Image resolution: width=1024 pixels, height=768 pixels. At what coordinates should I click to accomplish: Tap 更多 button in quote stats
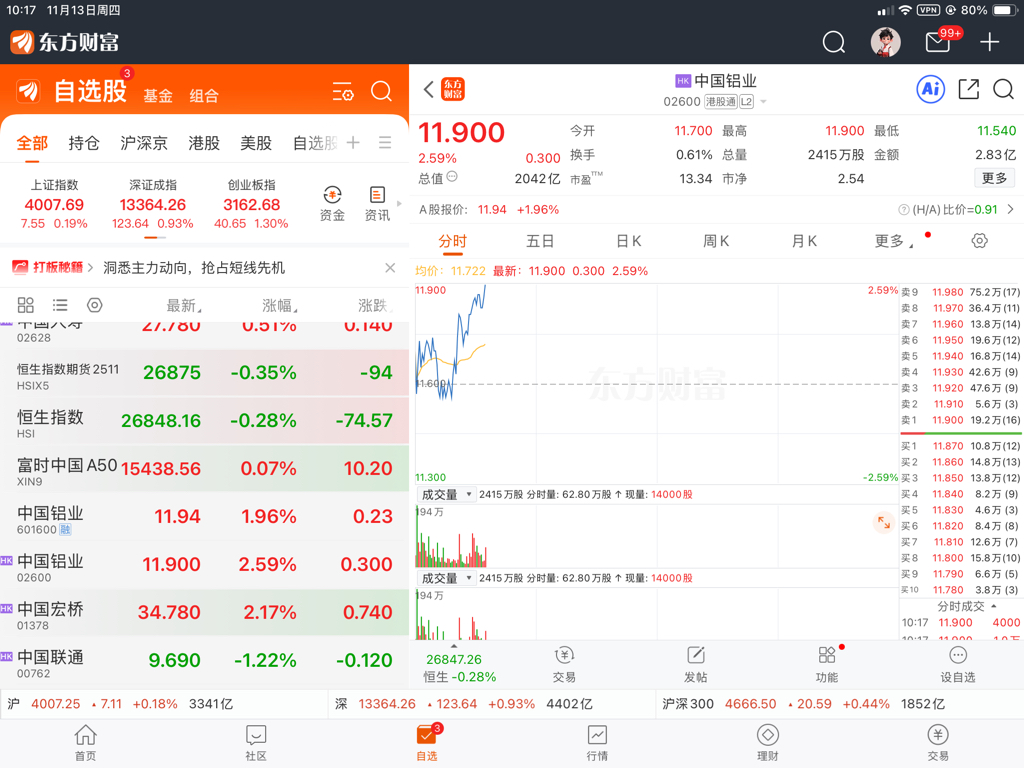tap(995, 178)
